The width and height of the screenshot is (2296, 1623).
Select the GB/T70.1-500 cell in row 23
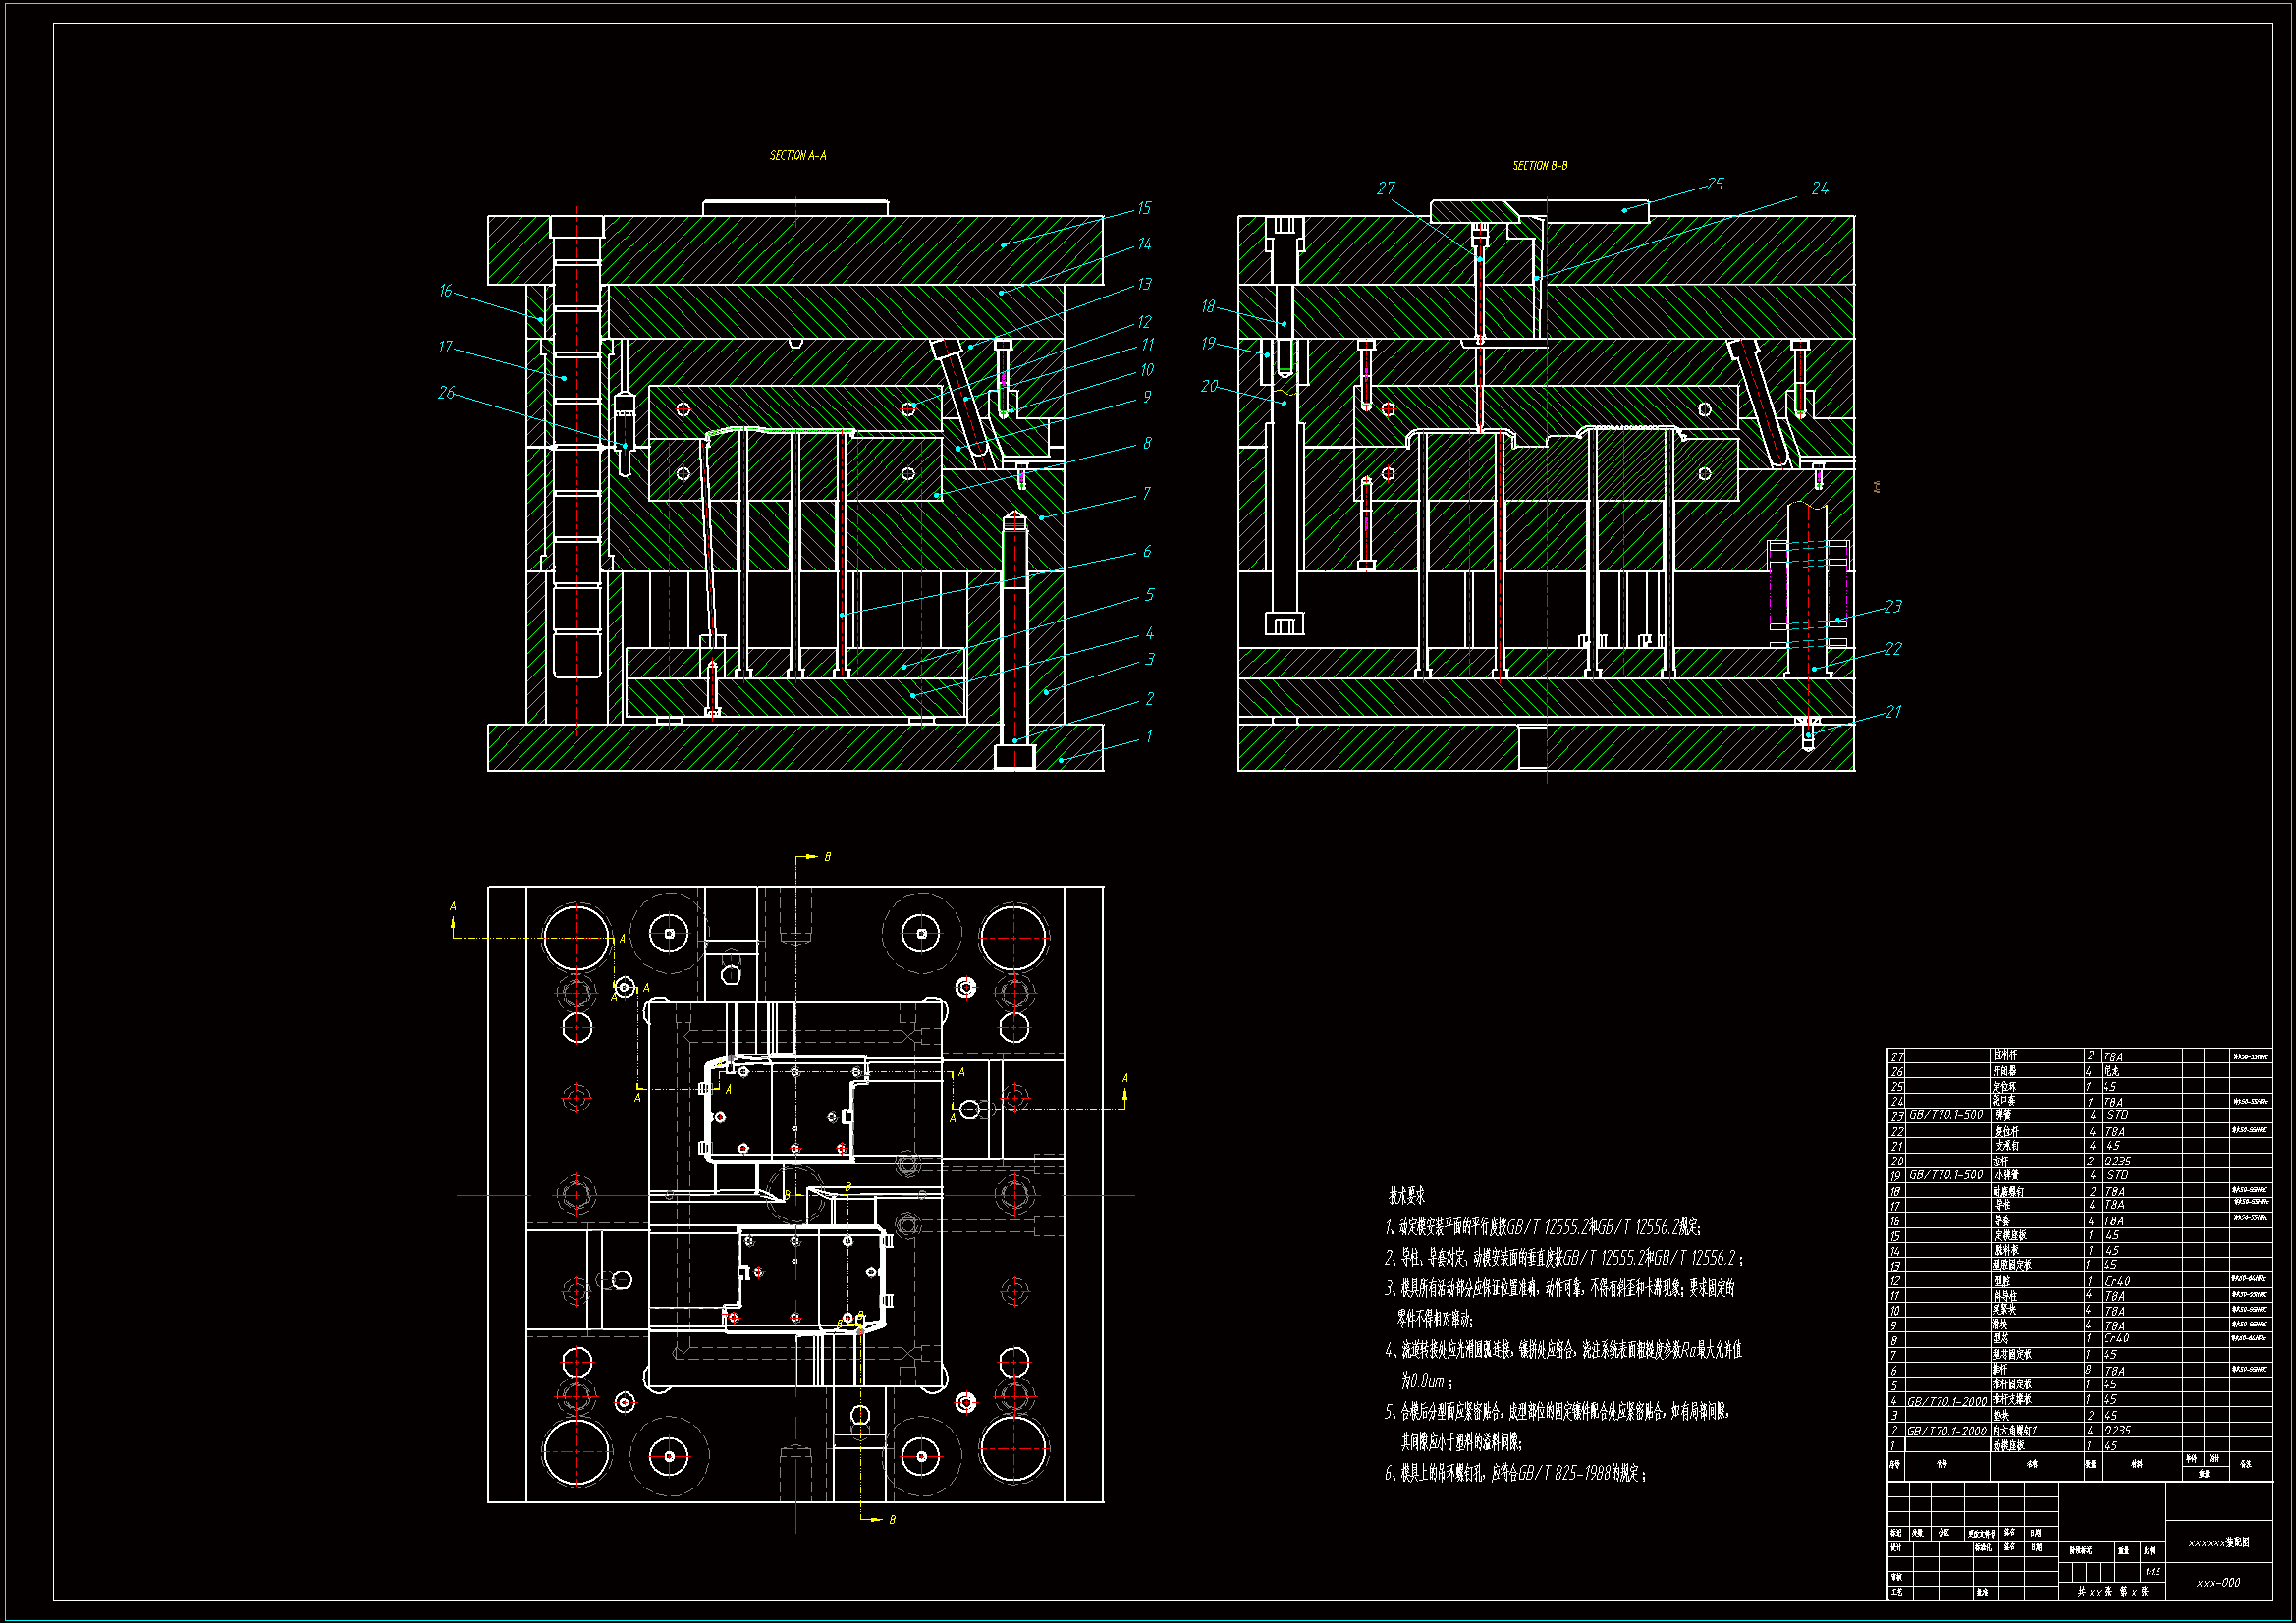click(x=1945, y=1115)
